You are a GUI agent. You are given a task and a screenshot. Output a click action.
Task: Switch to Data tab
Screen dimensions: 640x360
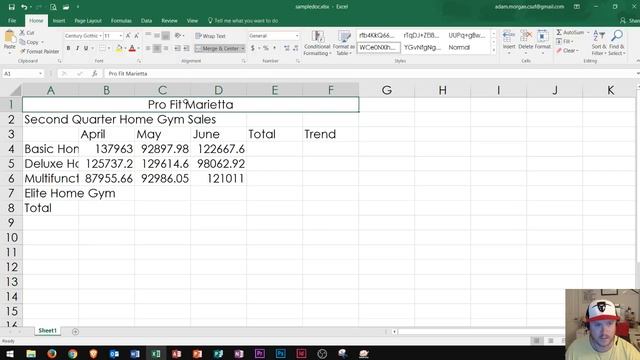click(146, 20)
